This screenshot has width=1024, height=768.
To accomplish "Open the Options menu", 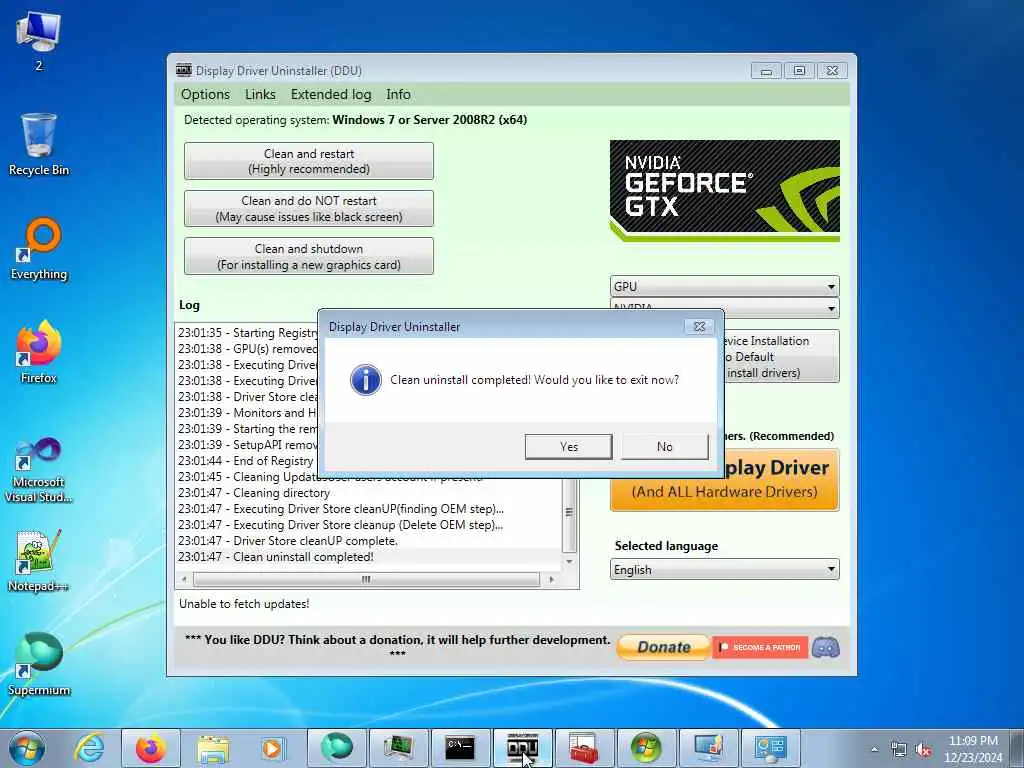I will 205,94.
